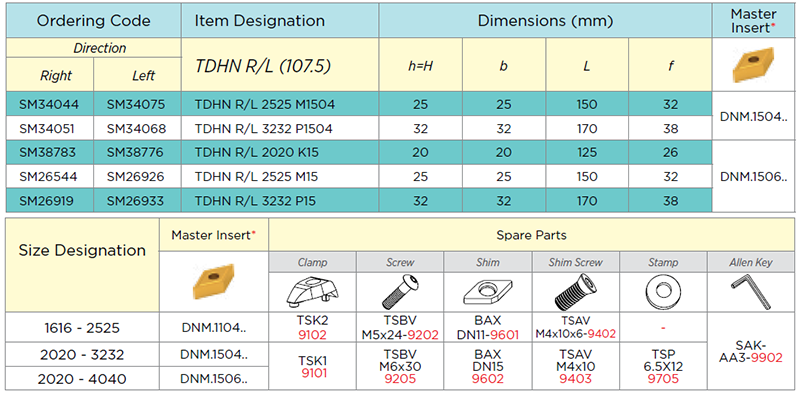
Task: Click the DNM.1506.. cell in top table
Action: click(x=754, y=177)
